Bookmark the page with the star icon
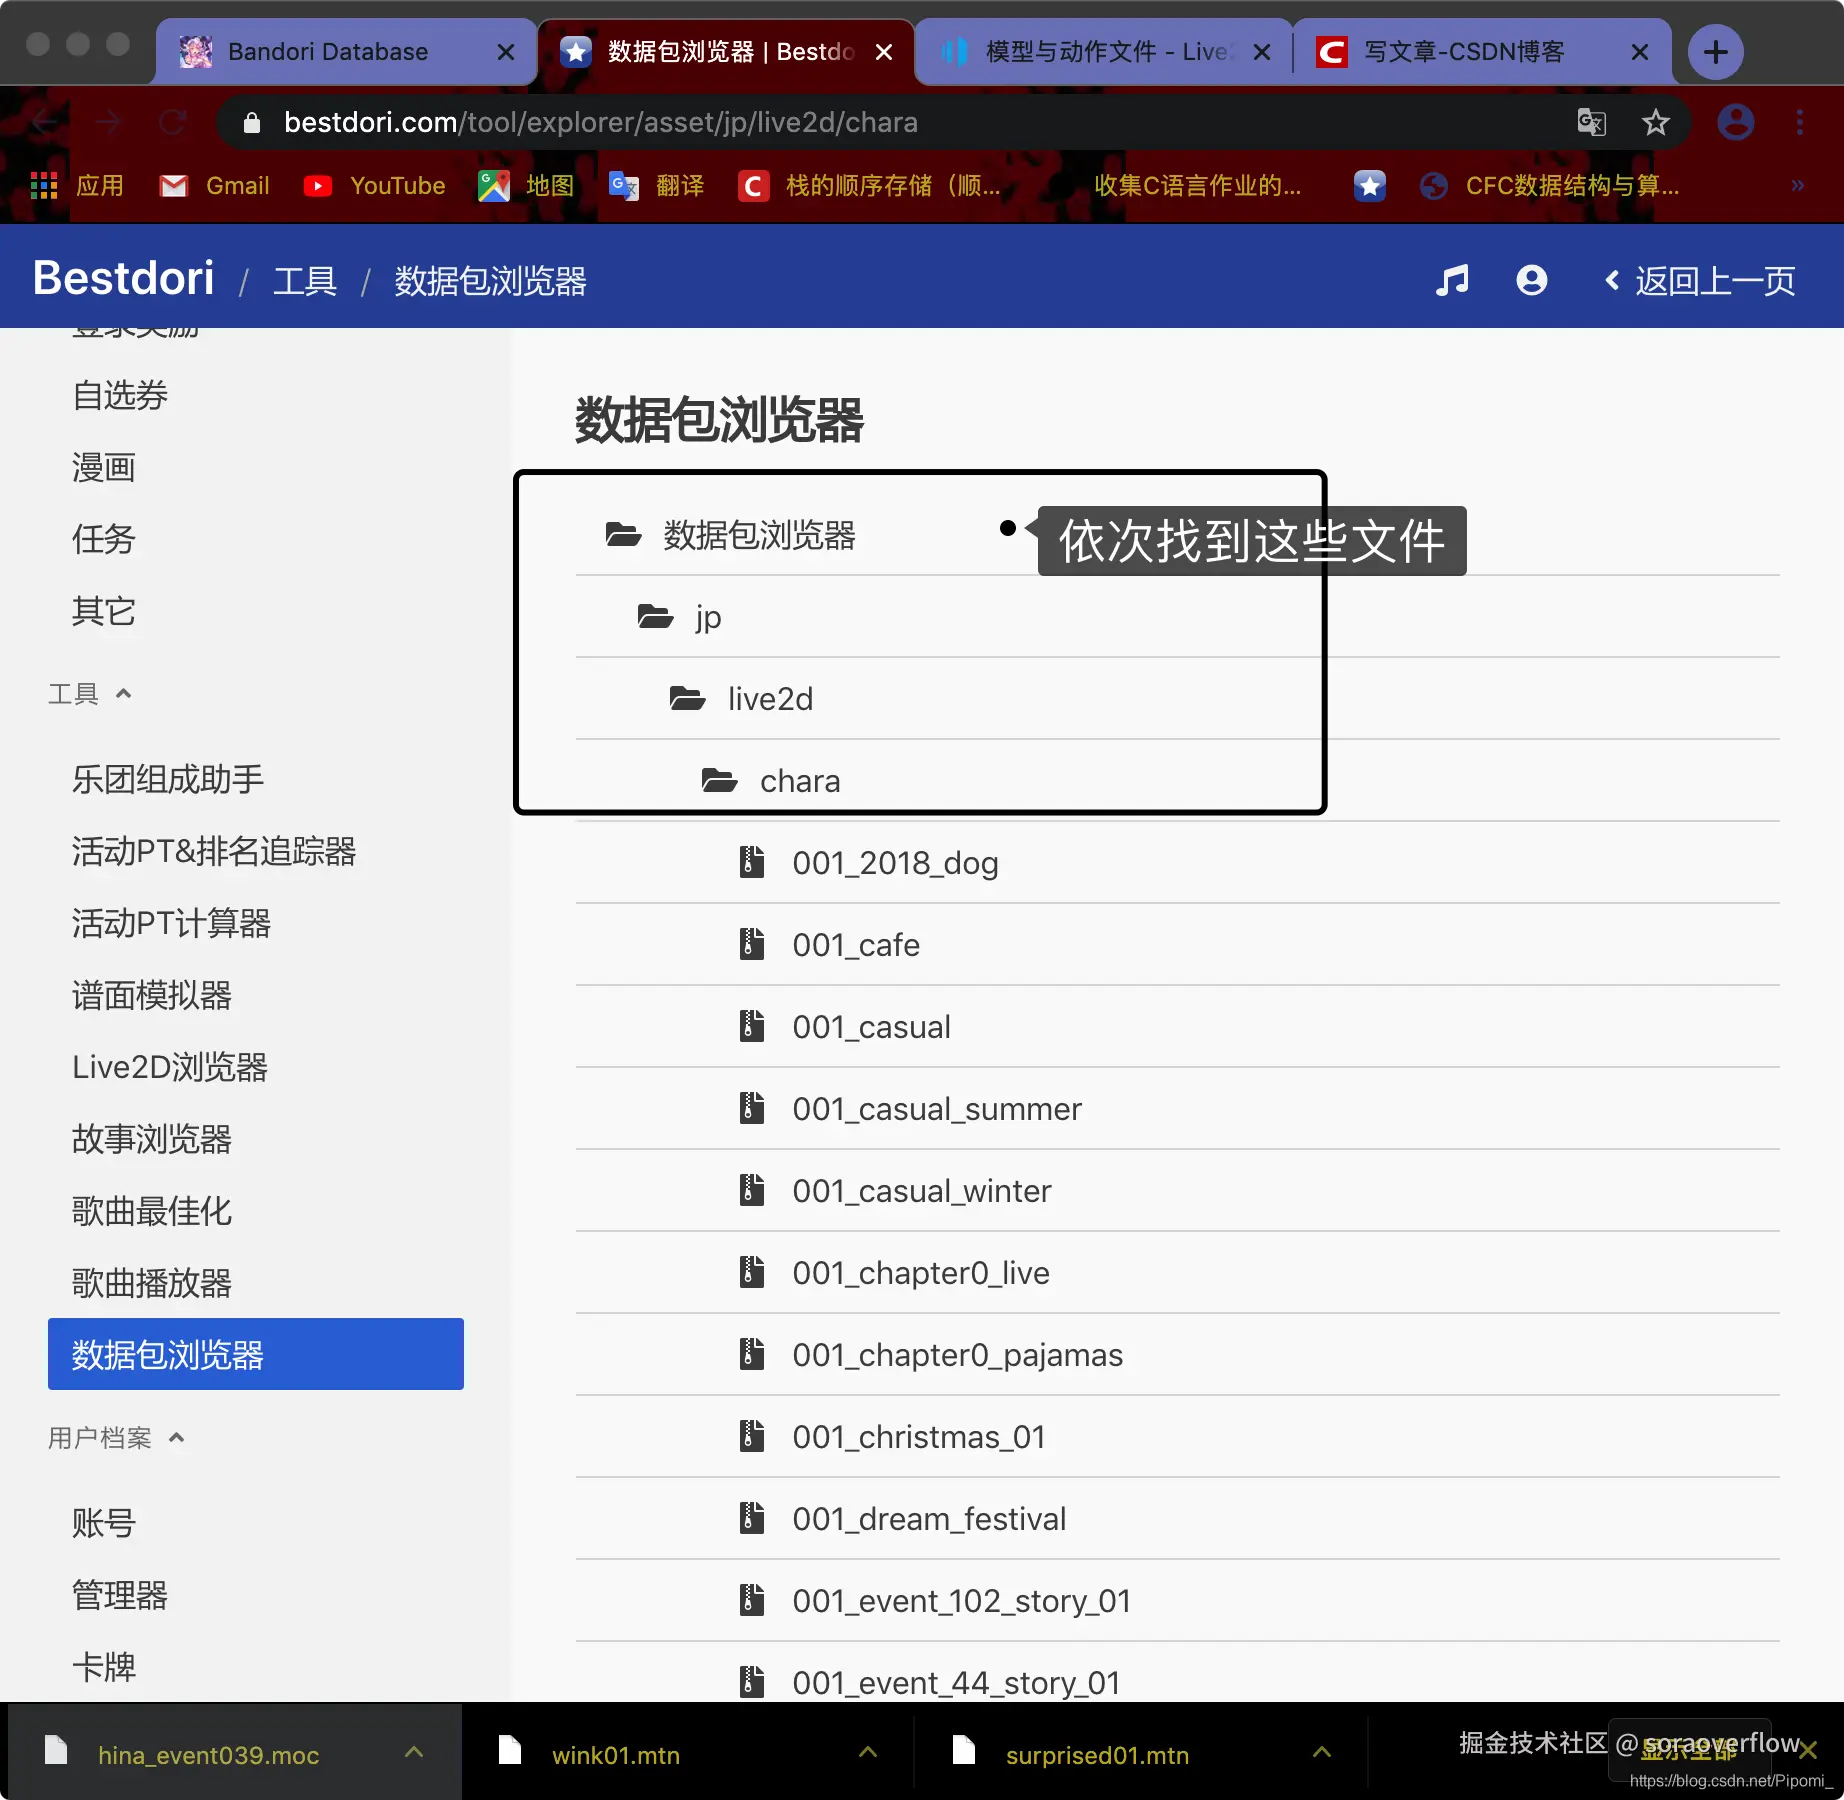 point(1655,122)
